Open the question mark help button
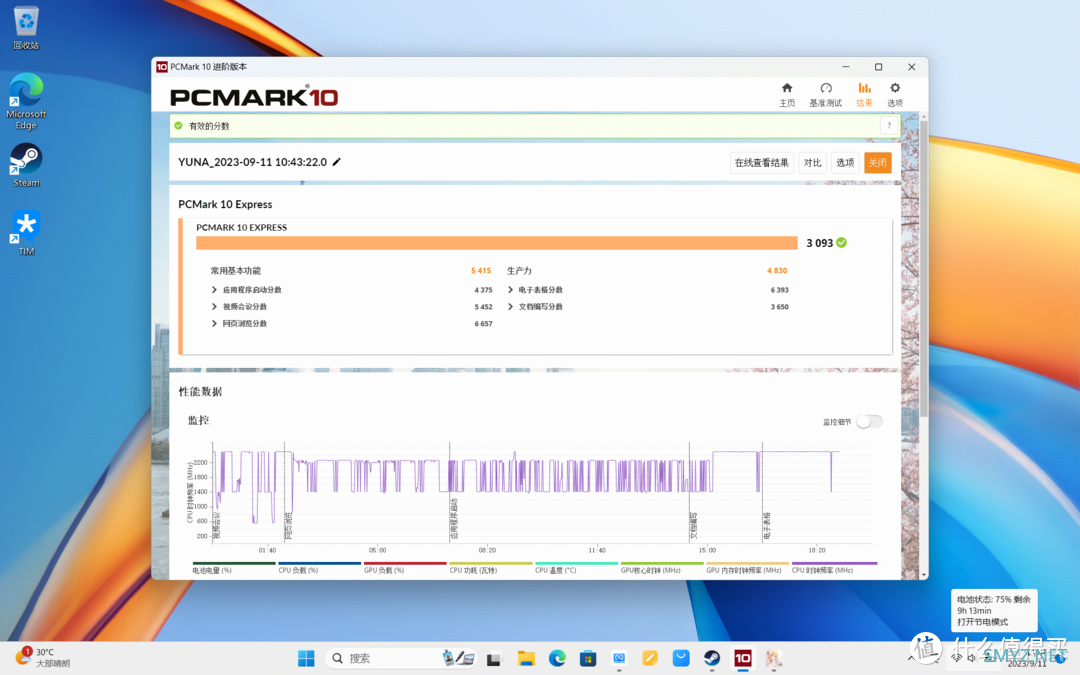The width and height of the screenshot is (1080, 675). (889, 125)
